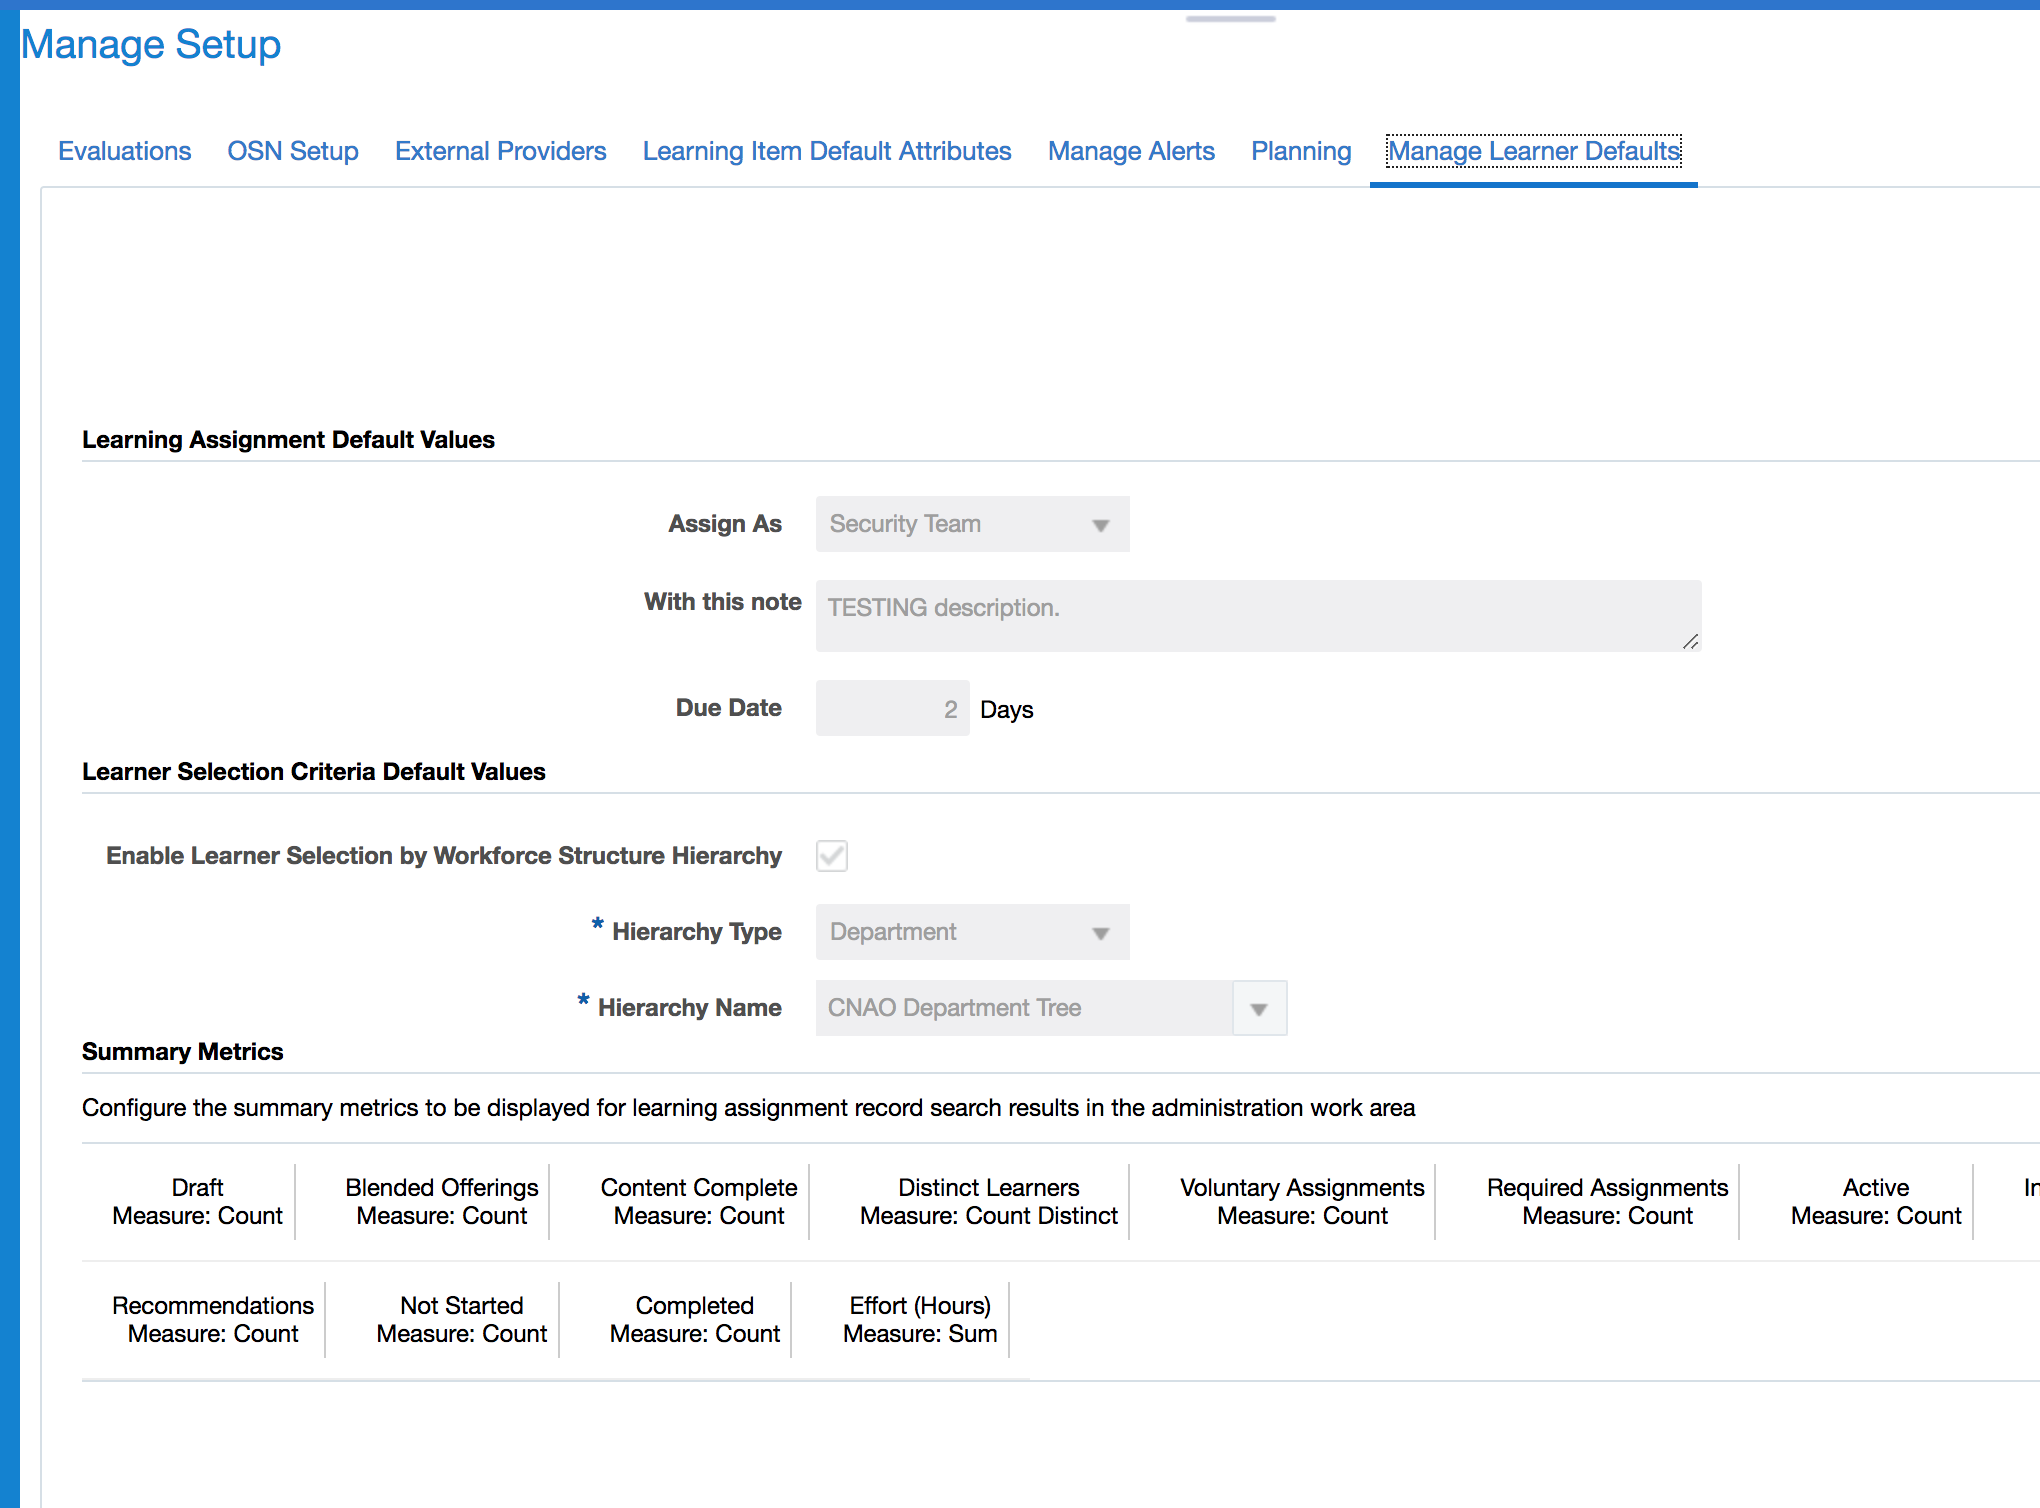This screenshot has height=1508, width=2040.
Task: Select Blended Offerings metric tile
Action: pyautogui.click(x=441, y=1201)
